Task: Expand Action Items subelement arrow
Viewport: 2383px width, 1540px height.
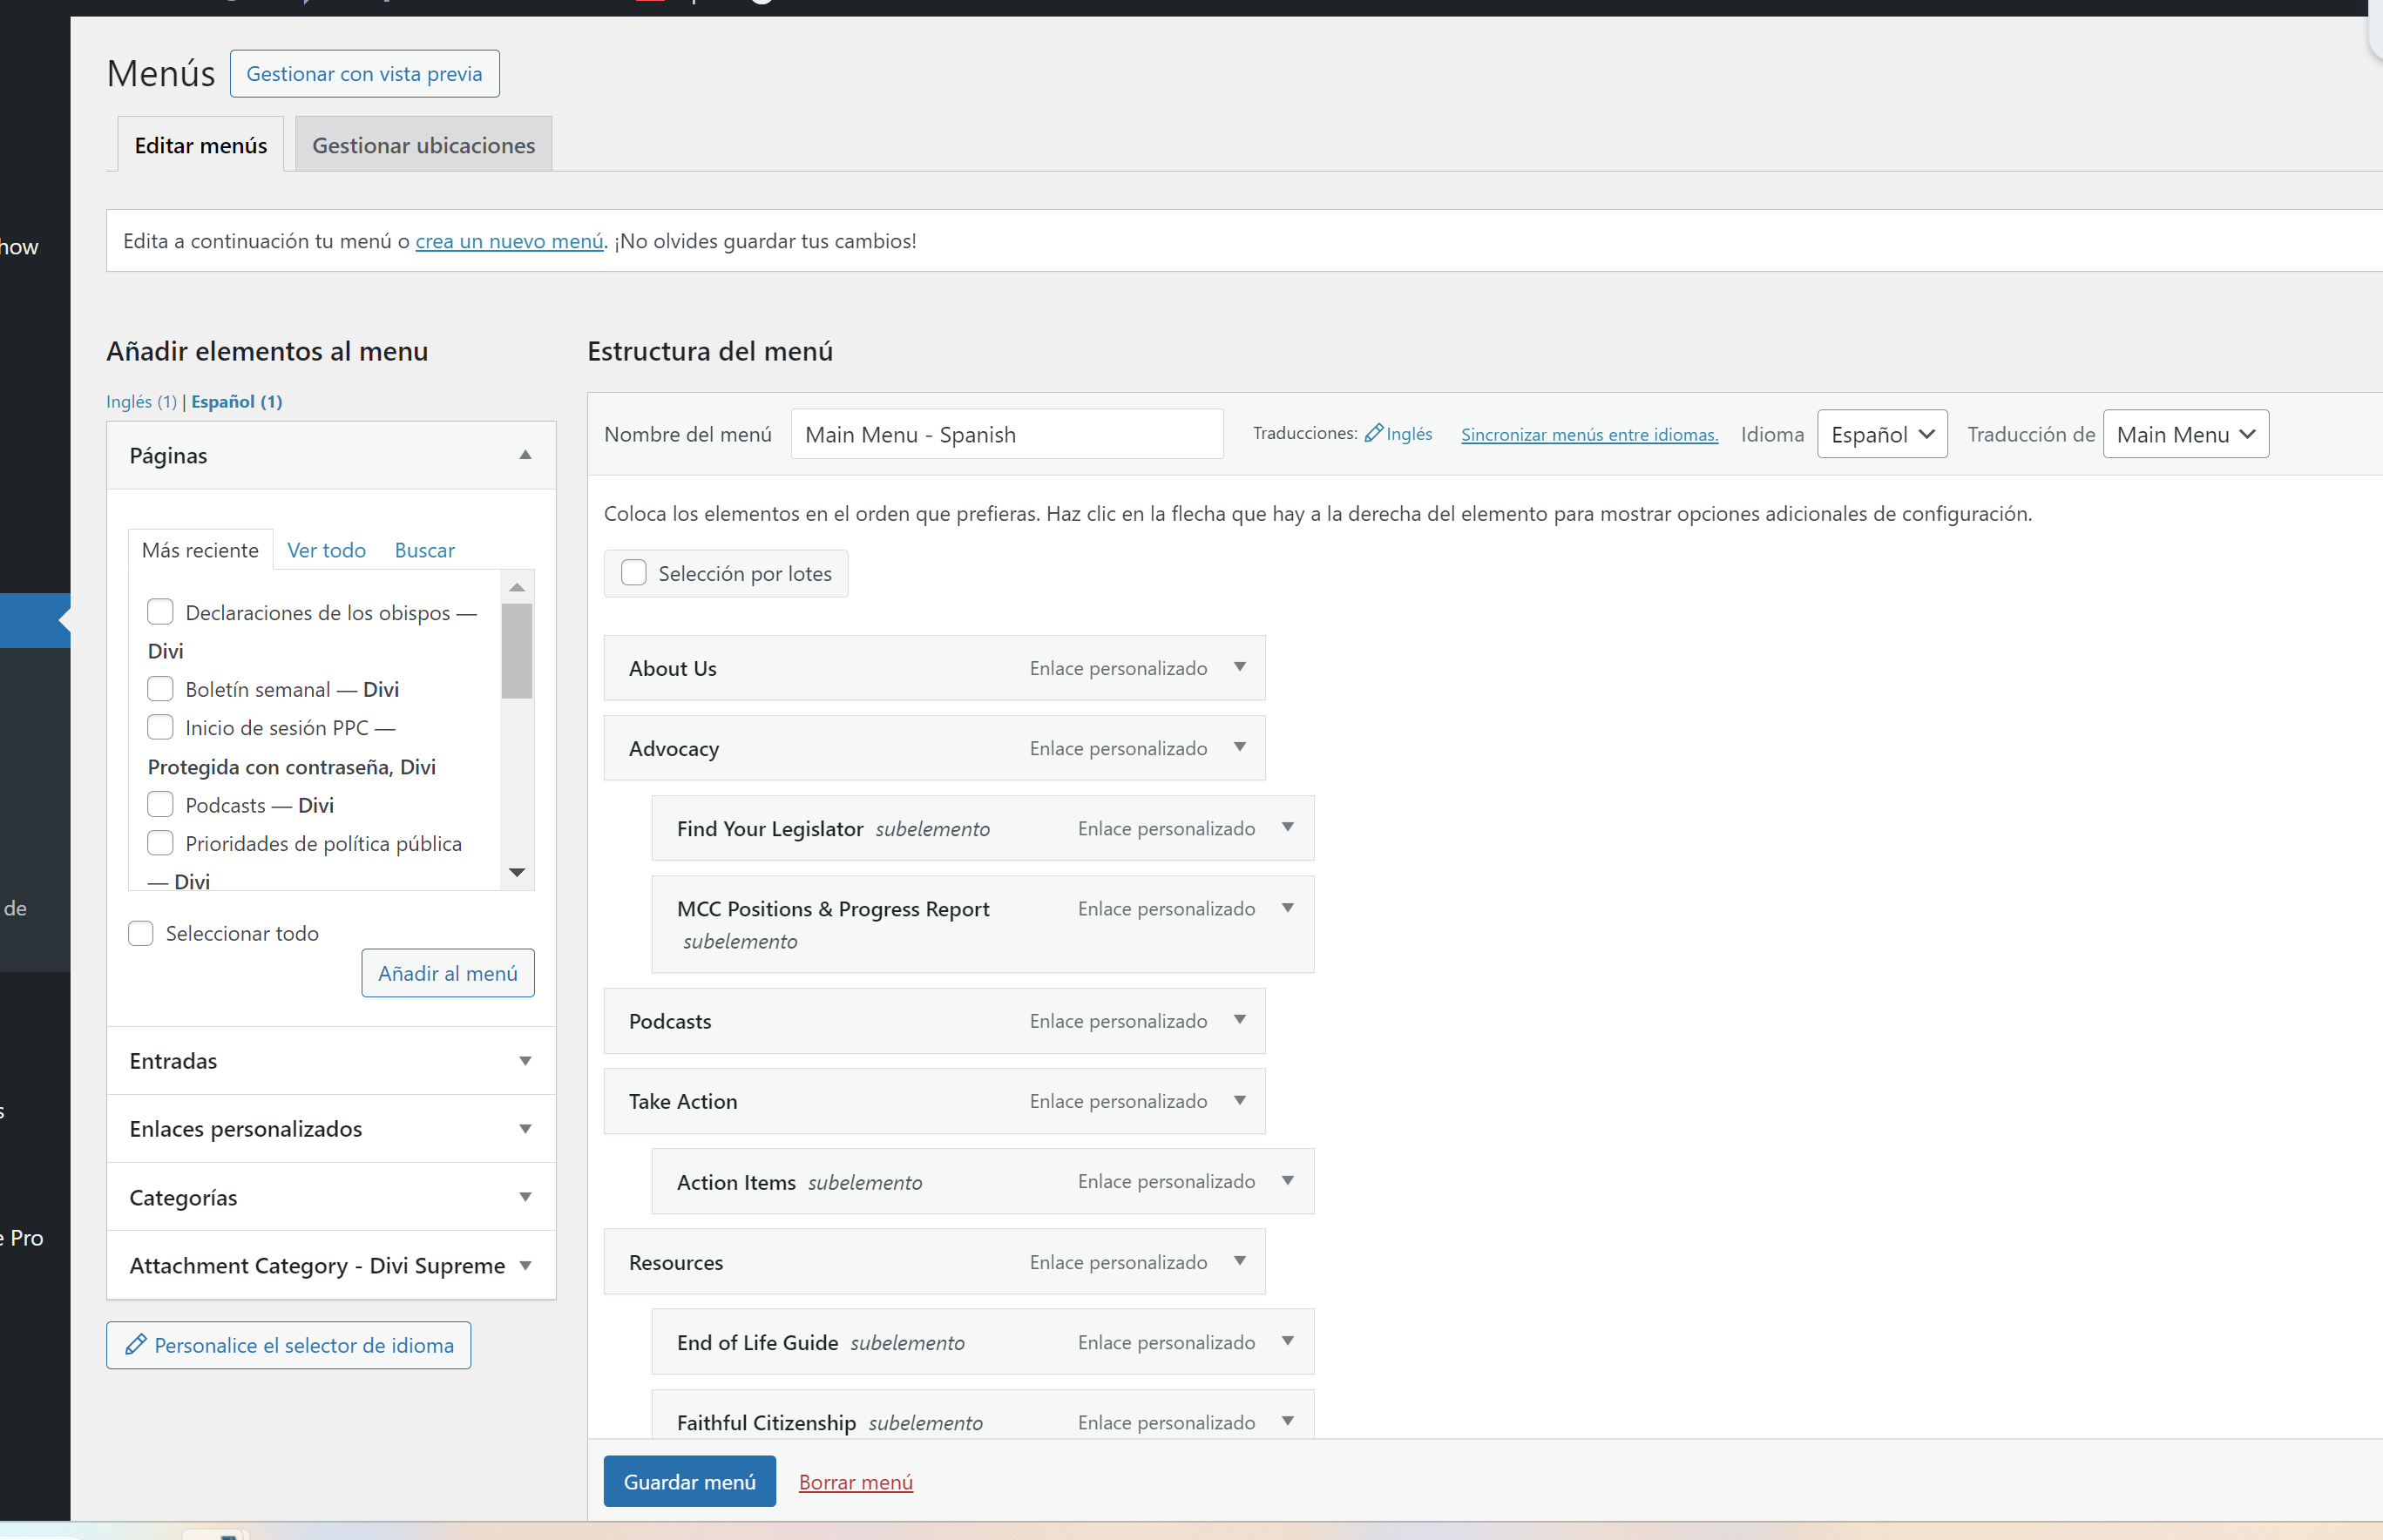Action: tap(1287, 1181)
